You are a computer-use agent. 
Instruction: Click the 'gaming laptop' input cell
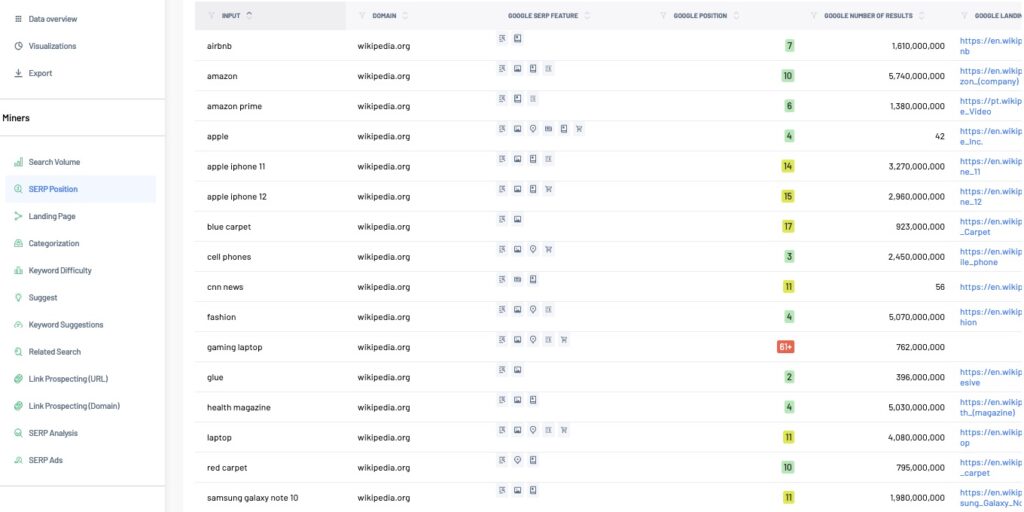click(234, 347)
